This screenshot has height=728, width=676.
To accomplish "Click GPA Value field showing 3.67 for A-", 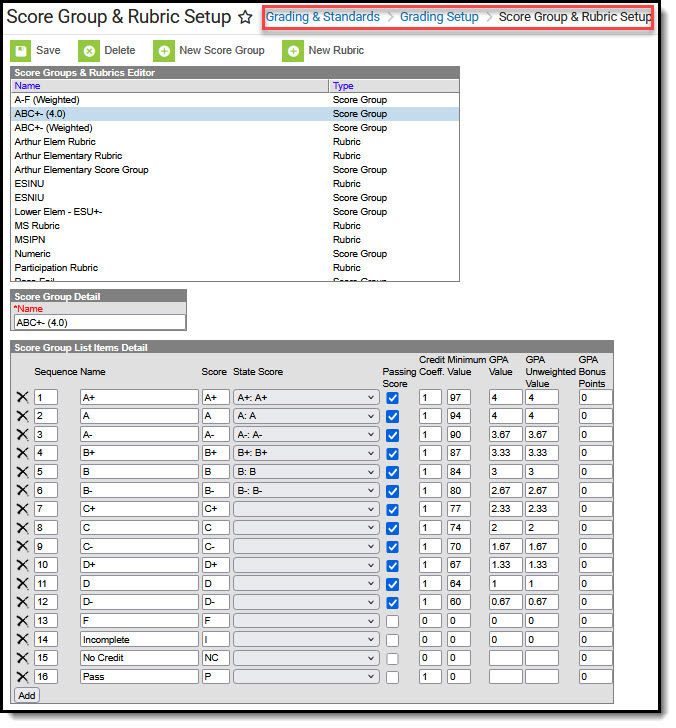I will (506, 435).
